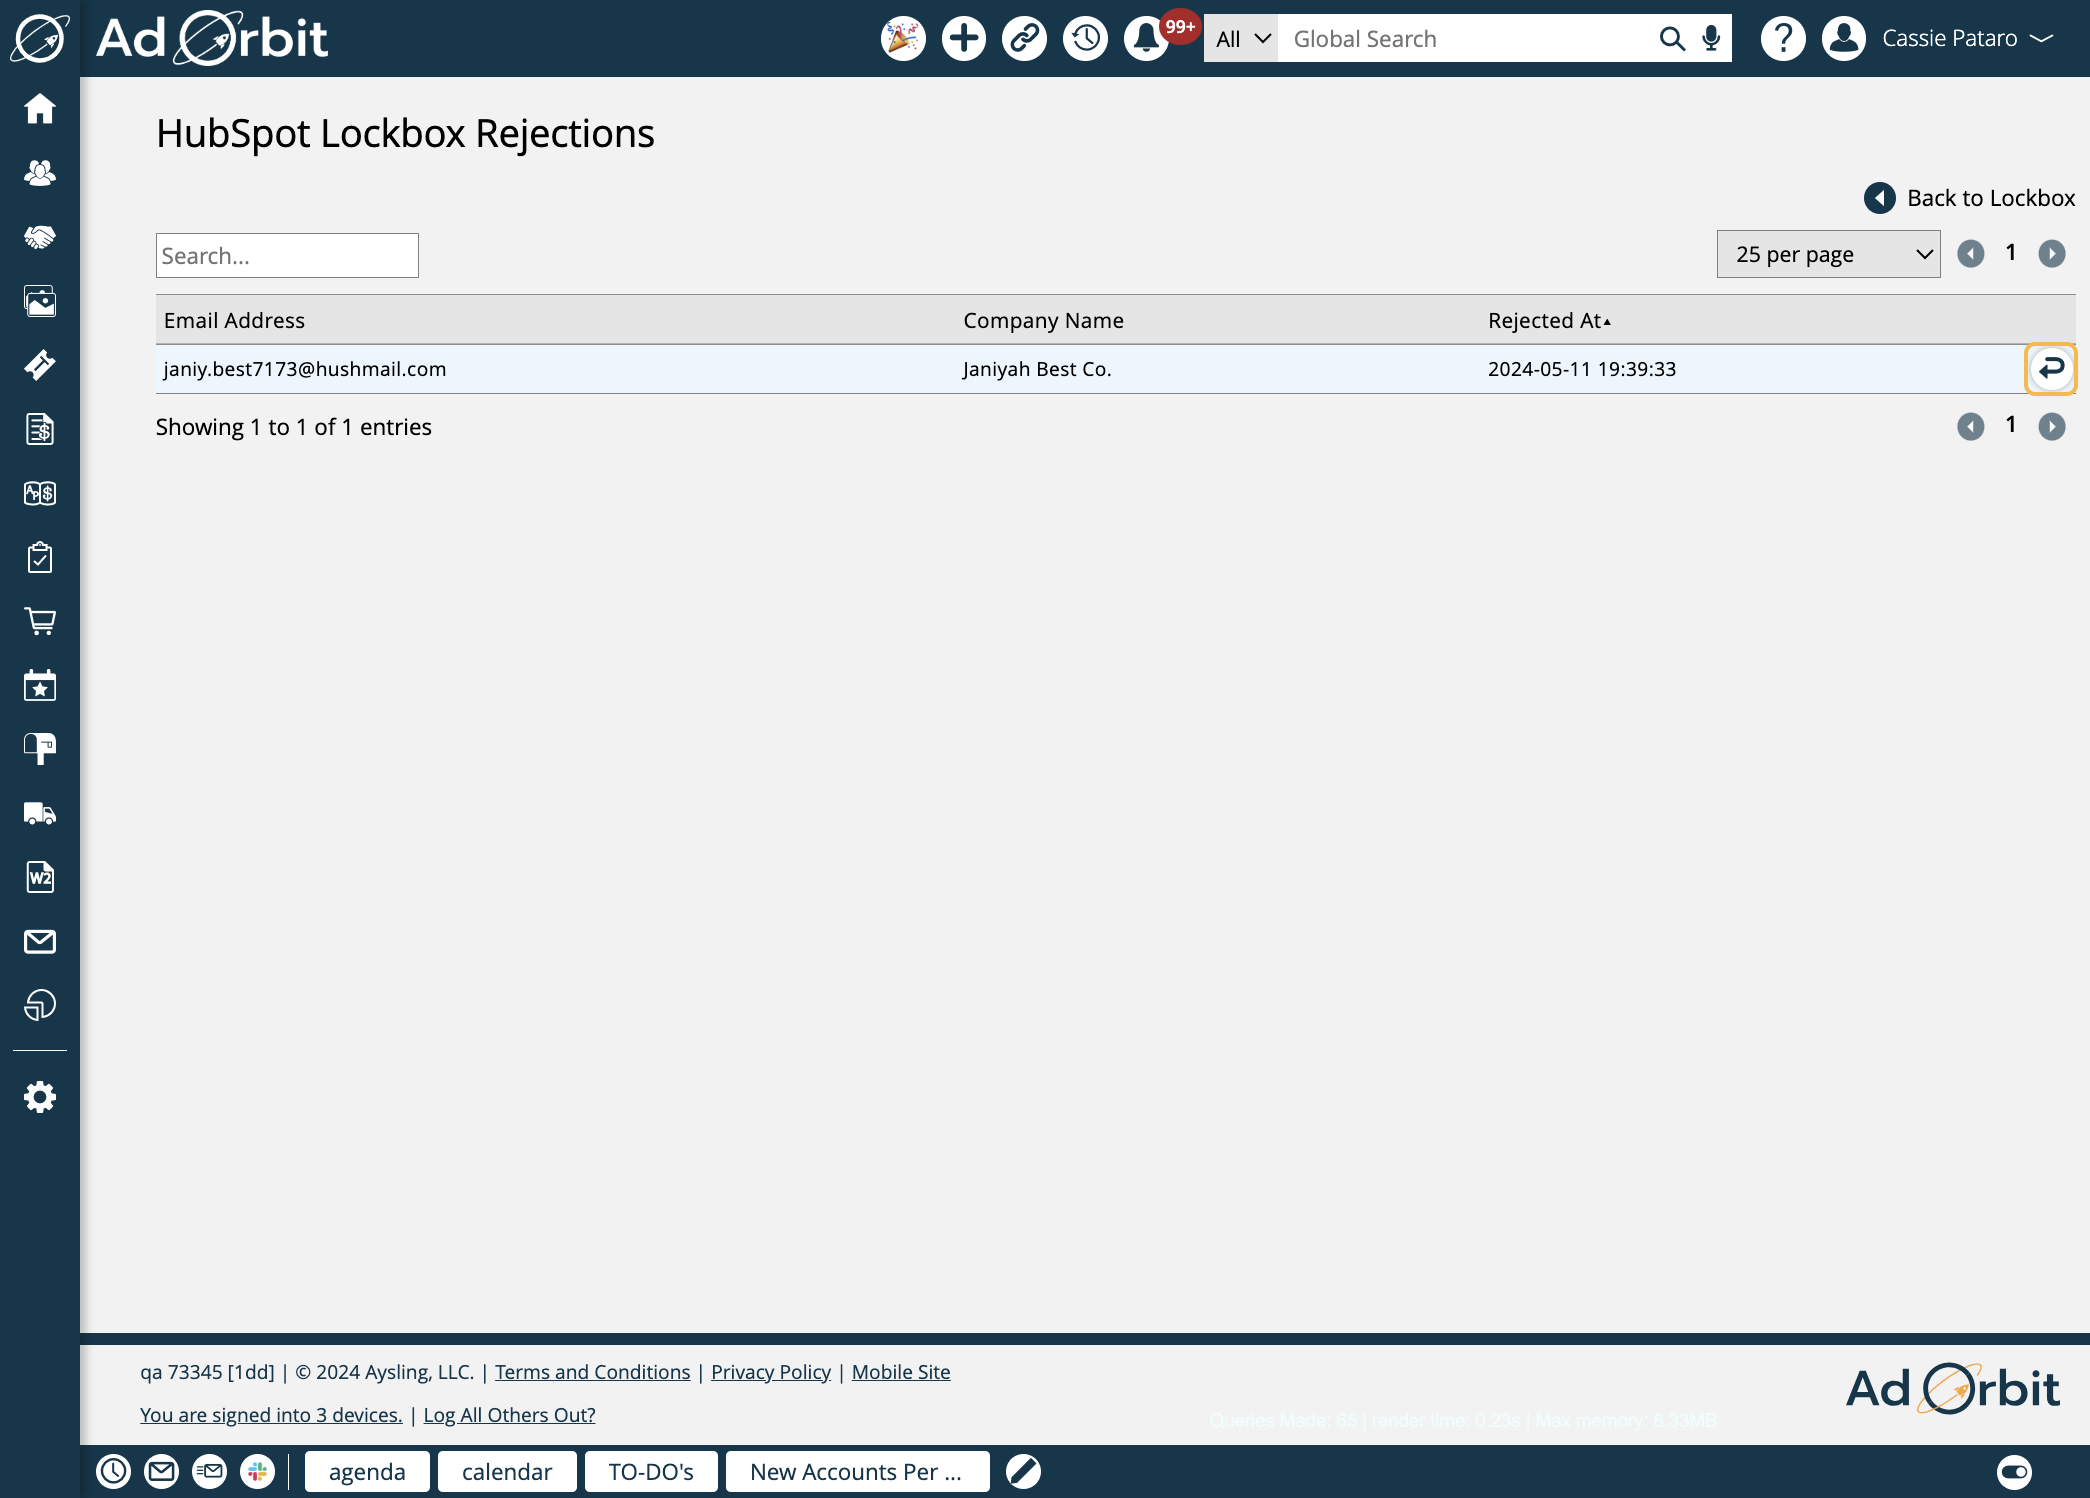Viewport: 2090px width, 1498px height.
Task: Sort by the Rejected At column
Action: coord(1549,320)
